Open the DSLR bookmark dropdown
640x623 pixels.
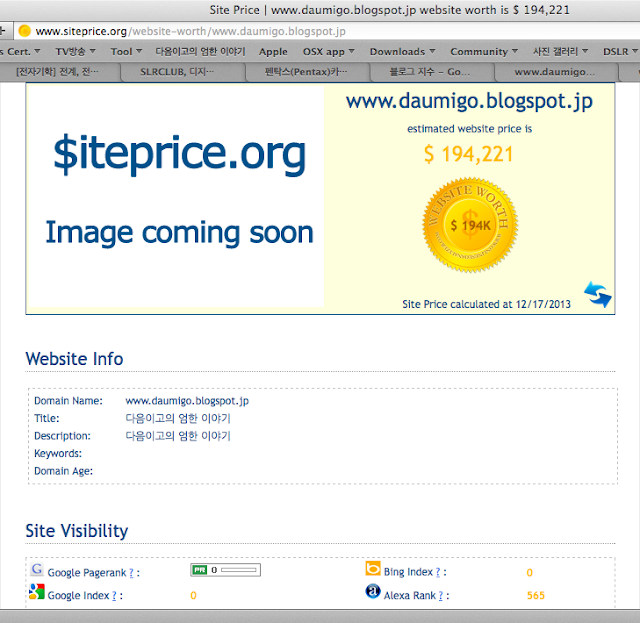point(620,51)
